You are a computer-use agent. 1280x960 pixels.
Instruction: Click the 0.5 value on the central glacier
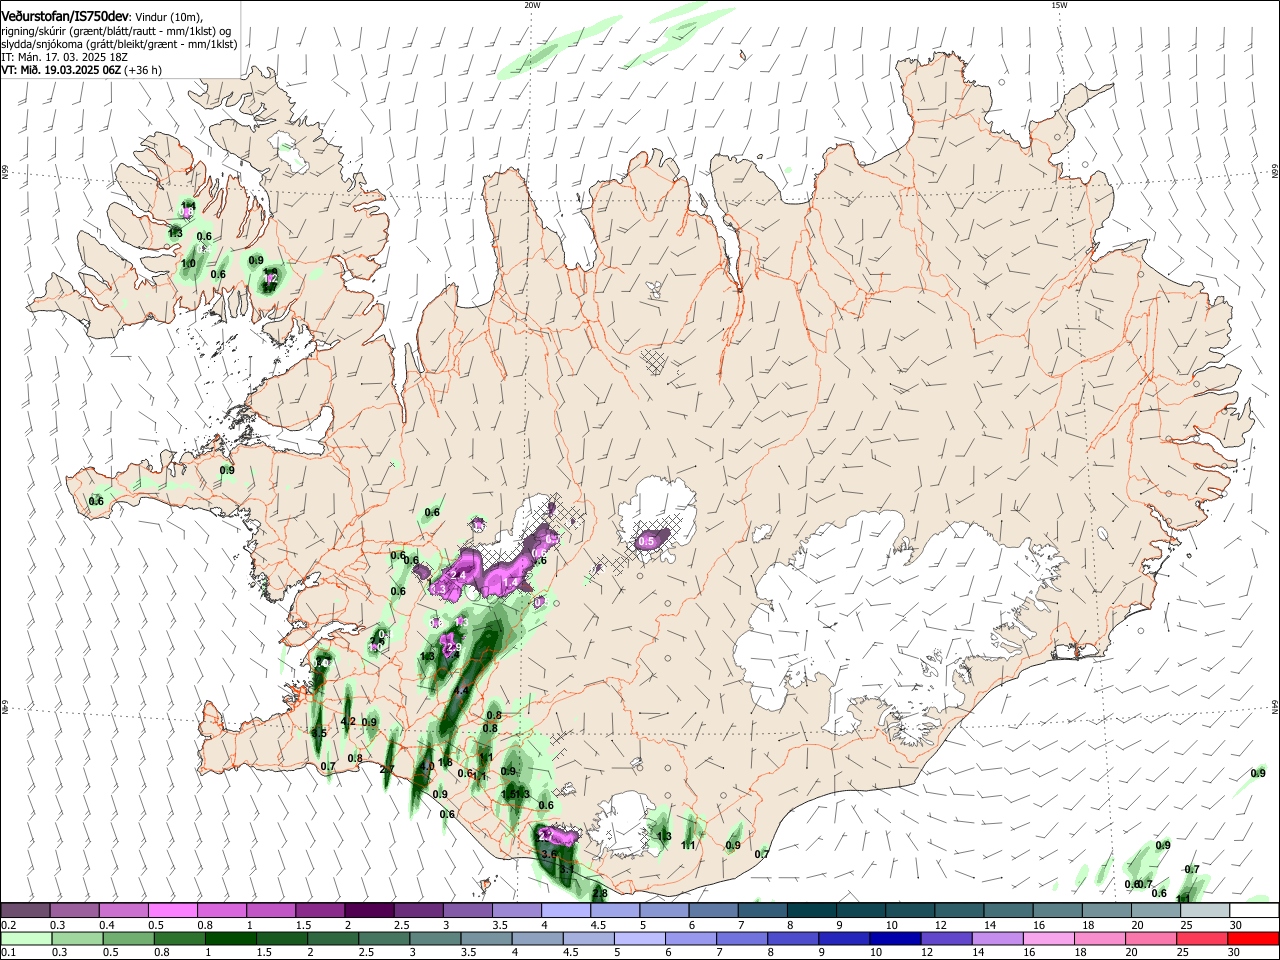click(x=647, y=541)
